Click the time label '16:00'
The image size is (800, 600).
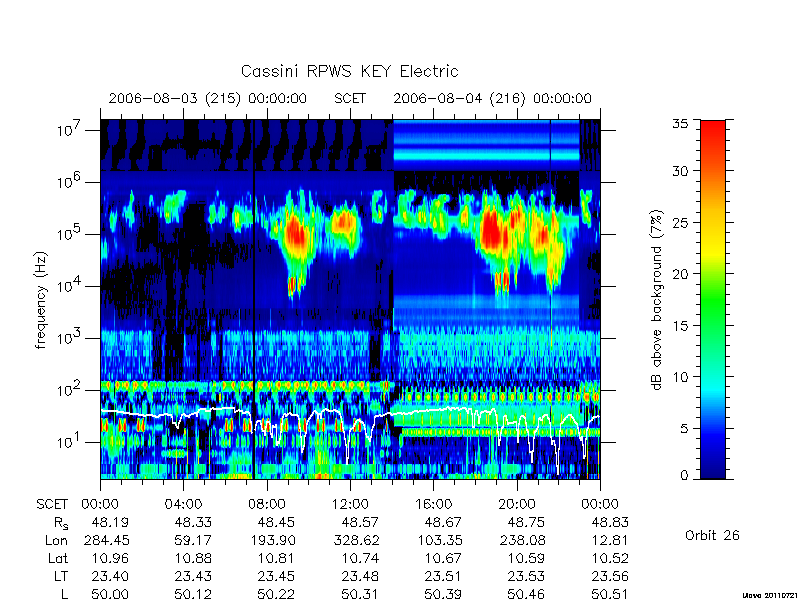434,505
